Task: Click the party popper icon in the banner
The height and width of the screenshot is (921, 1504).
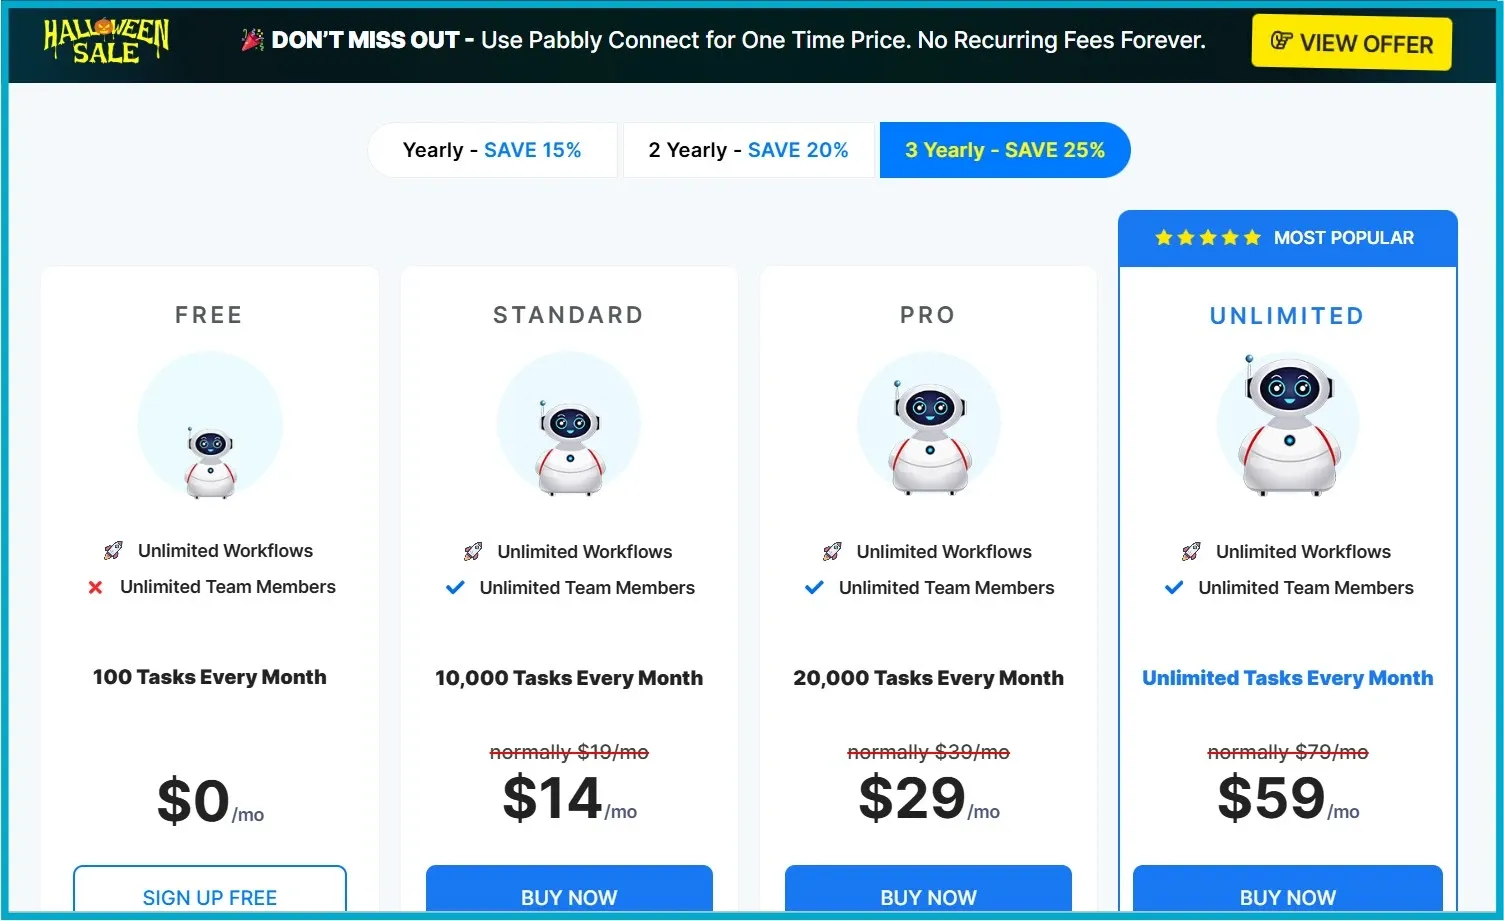Action: pyautogui.click(x=253, y=40)
